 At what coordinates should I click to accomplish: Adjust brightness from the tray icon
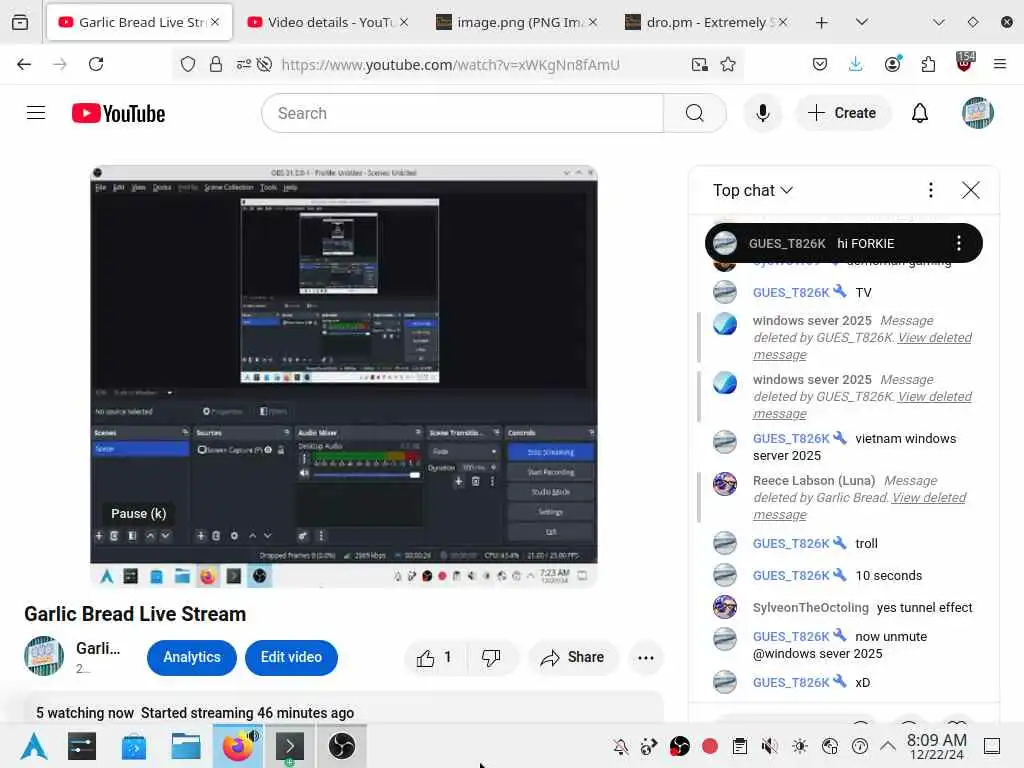point(800,746)
